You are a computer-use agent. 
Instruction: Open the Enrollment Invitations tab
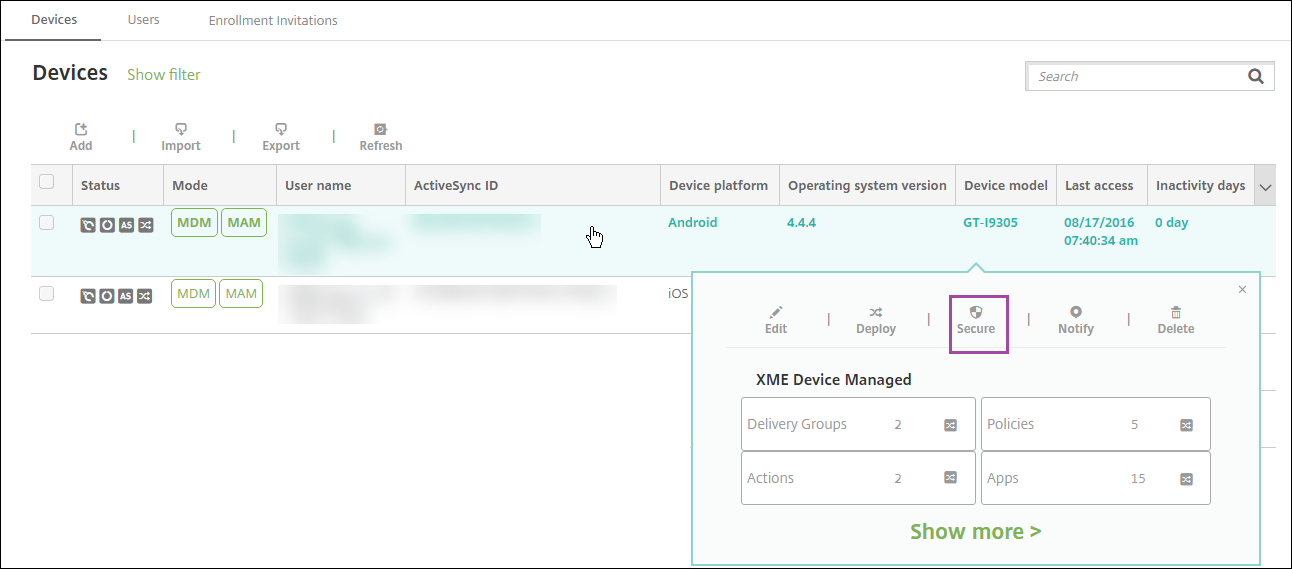273,20
